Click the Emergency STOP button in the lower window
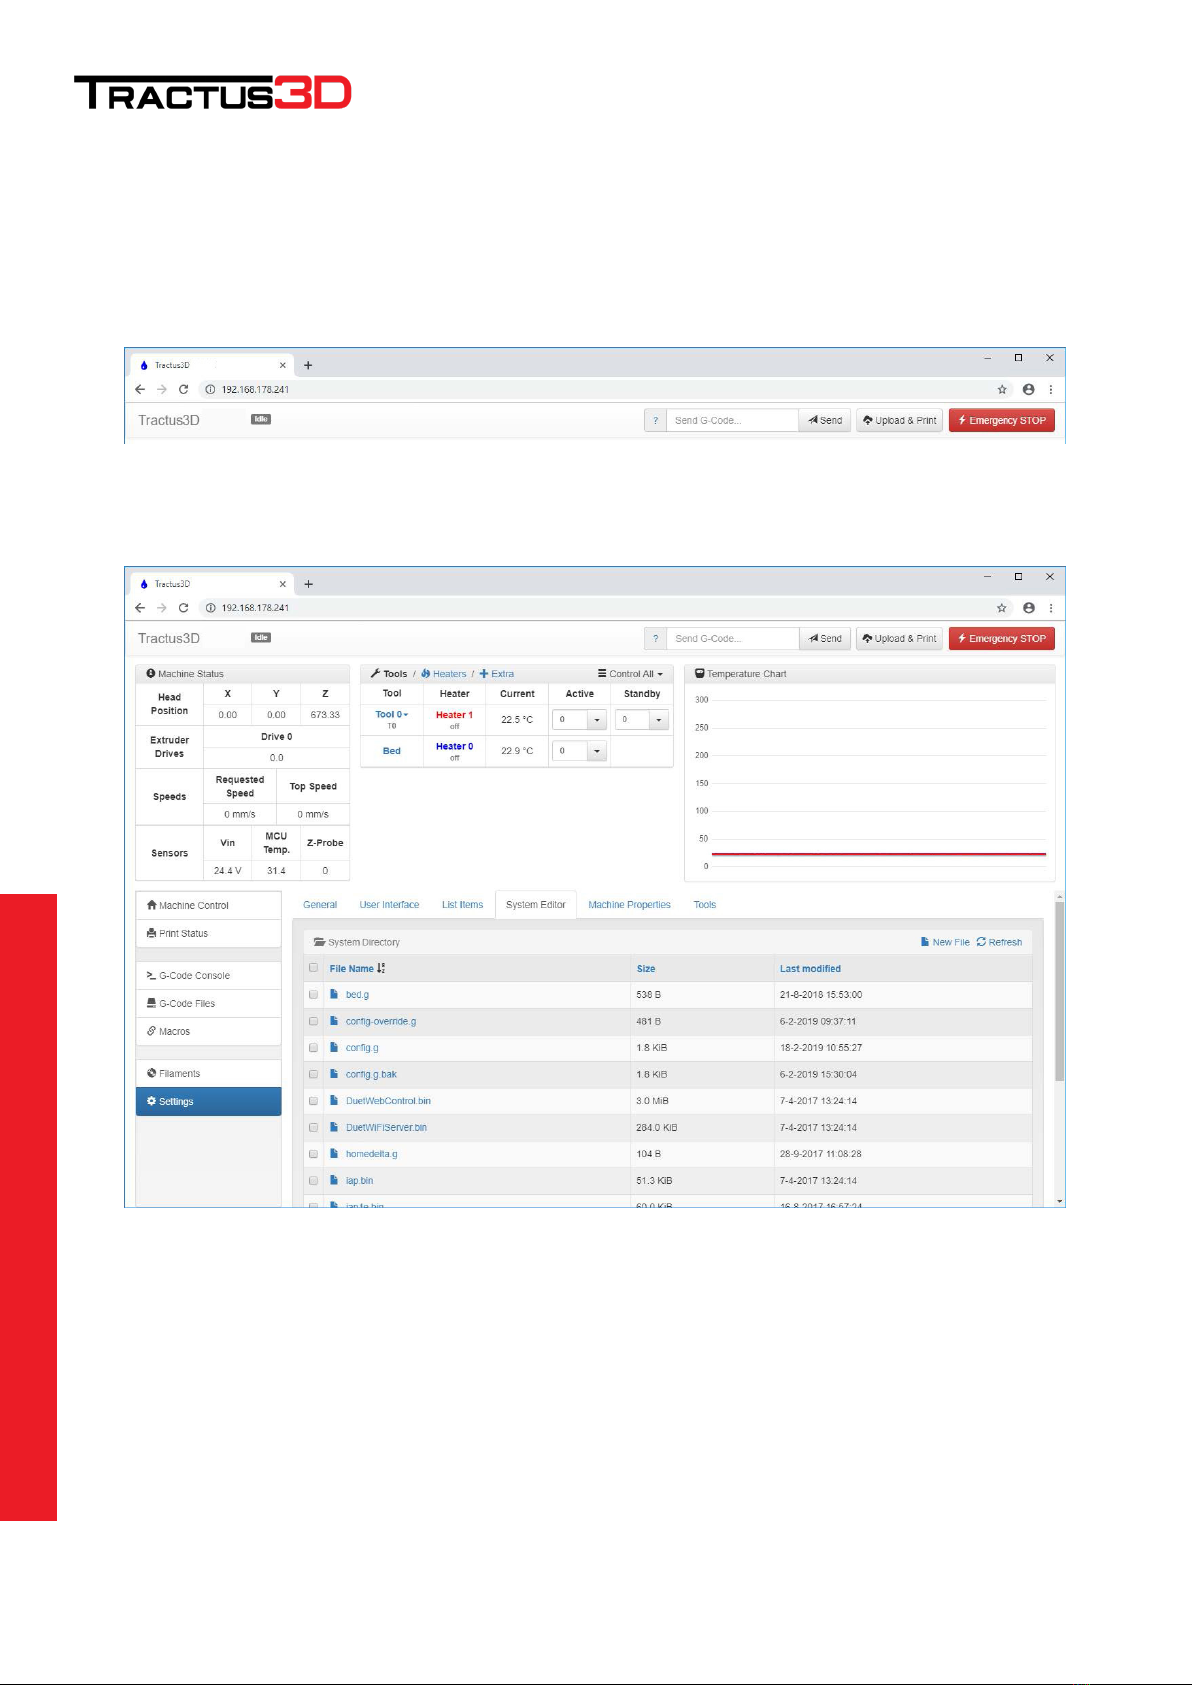Viewport: 1192px width, 1685px height. pos(1001,638)
